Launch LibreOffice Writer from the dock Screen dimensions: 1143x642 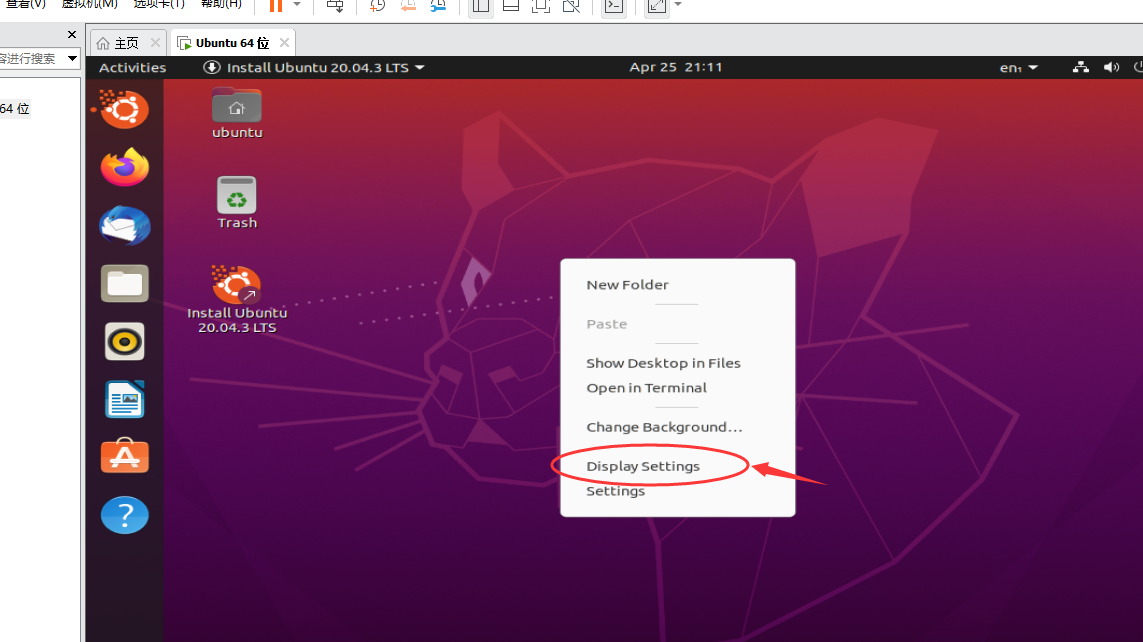click(x=124, y=398)
